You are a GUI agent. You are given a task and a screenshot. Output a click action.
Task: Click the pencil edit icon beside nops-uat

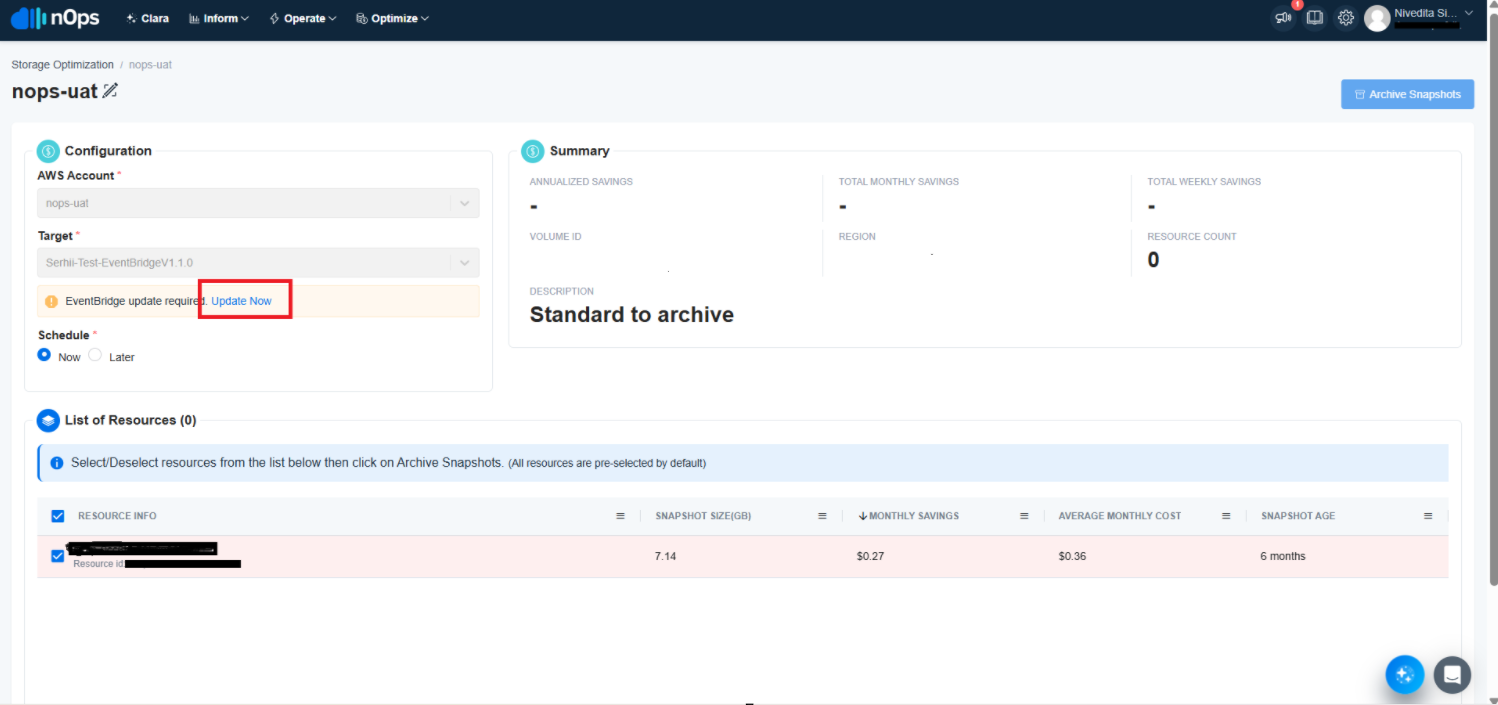point(110,91)
